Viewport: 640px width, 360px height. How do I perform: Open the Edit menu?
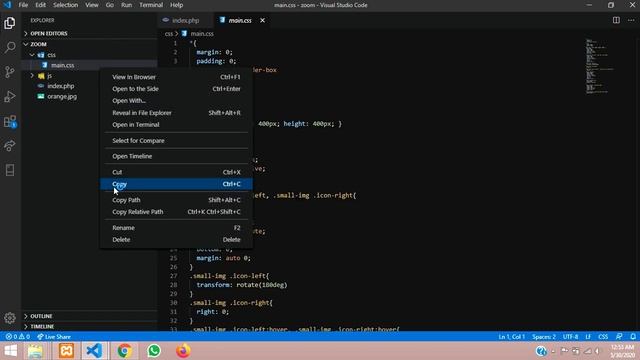(40, 5)
